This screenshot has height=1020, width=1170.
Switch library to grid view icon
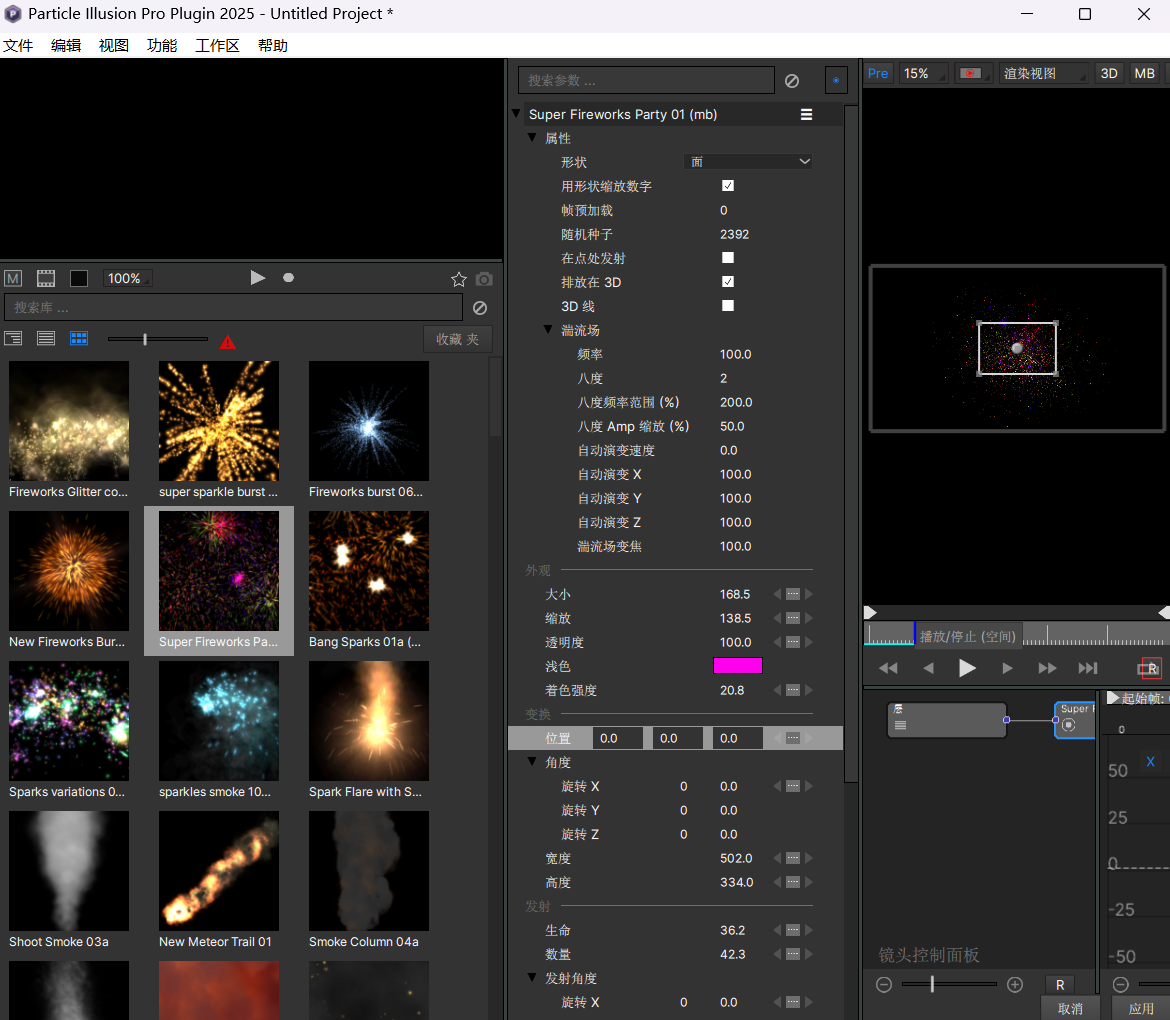point(78,339)
